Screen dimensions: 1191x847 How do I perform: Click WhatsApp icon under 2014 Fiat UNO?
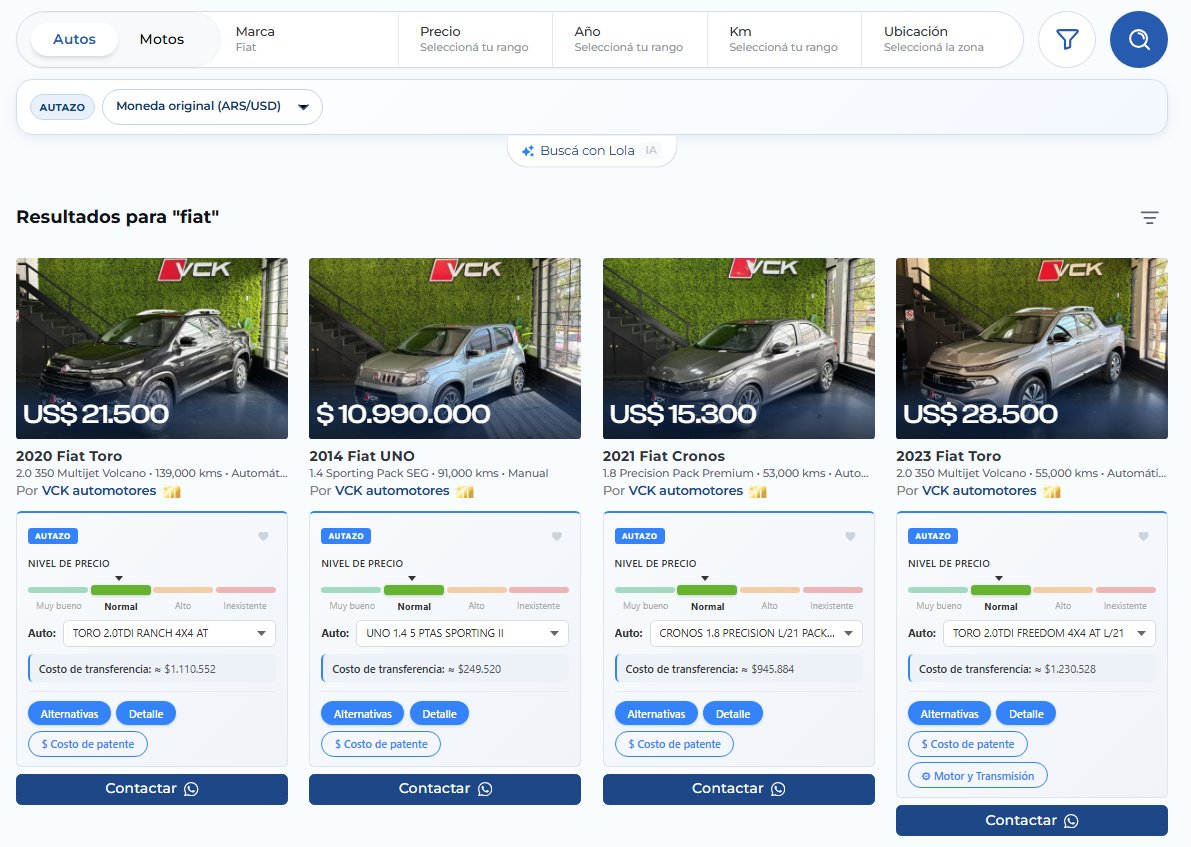click(x=485, y=789)
